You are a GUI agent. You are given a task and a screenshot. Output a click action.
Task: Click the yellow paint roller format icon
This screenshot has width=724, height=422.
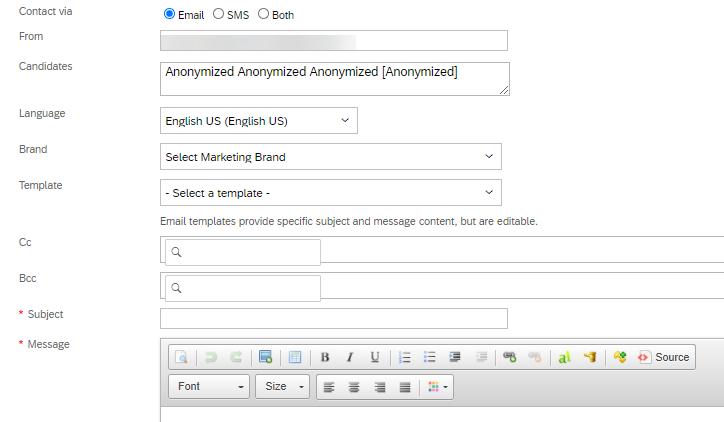coord(590,357)
